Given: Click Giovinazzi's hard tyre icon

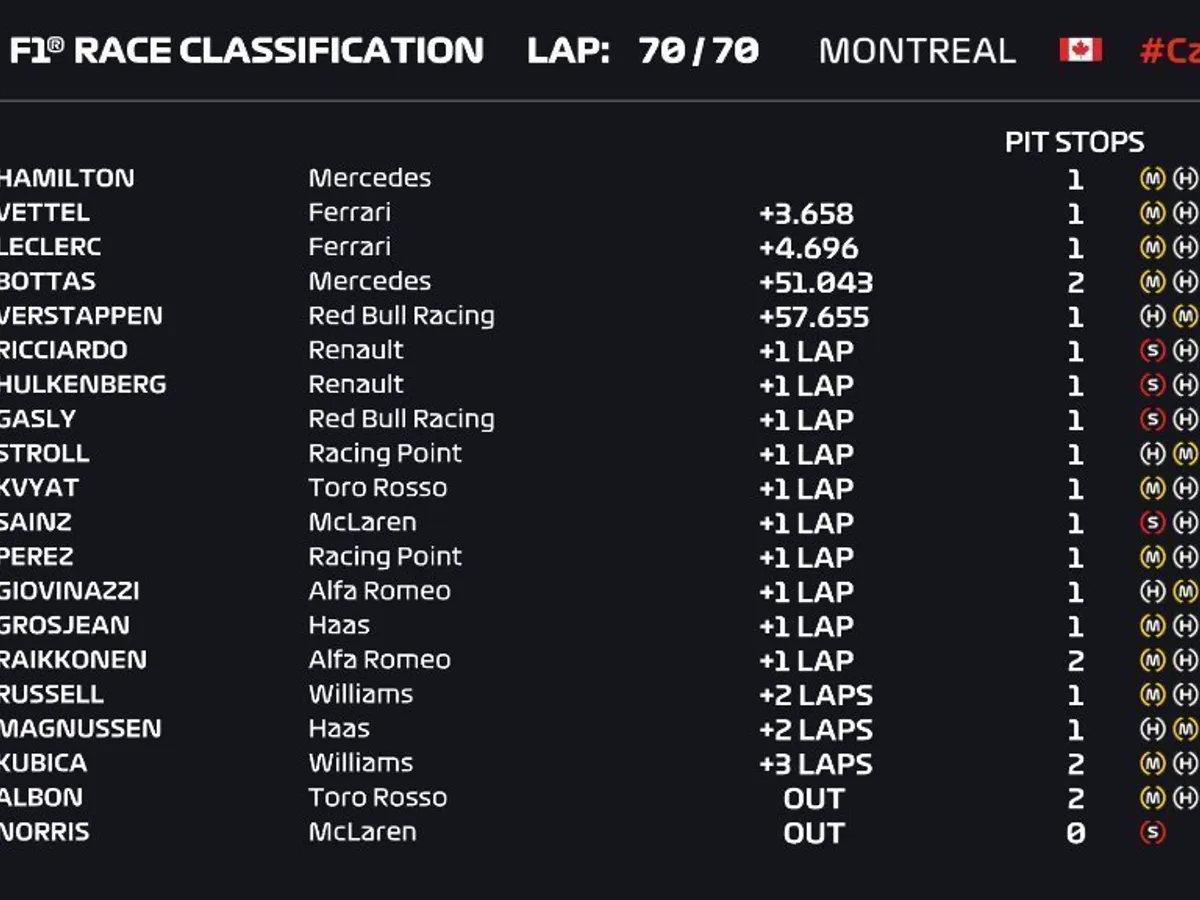Looking at the screenshot, I should (x=1152, y=592).
